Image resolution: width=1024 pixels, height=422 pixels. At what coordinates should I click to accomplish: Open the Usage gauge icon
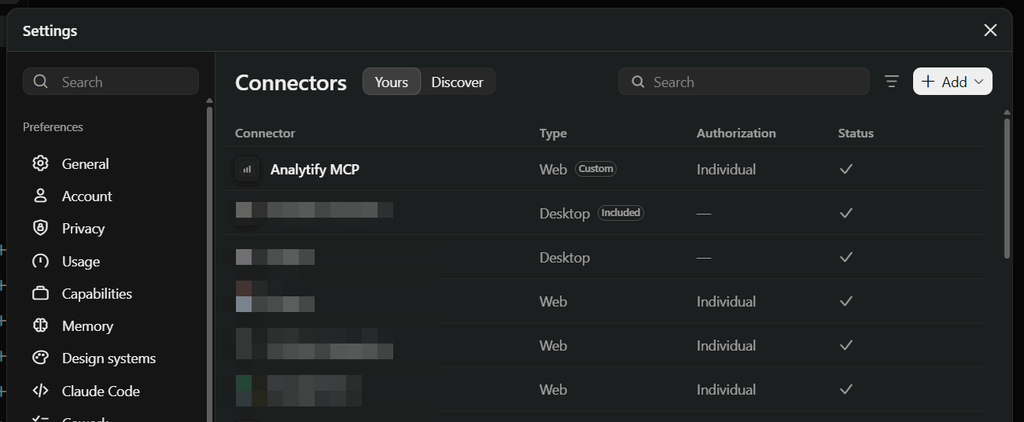(x=40, y=261)
